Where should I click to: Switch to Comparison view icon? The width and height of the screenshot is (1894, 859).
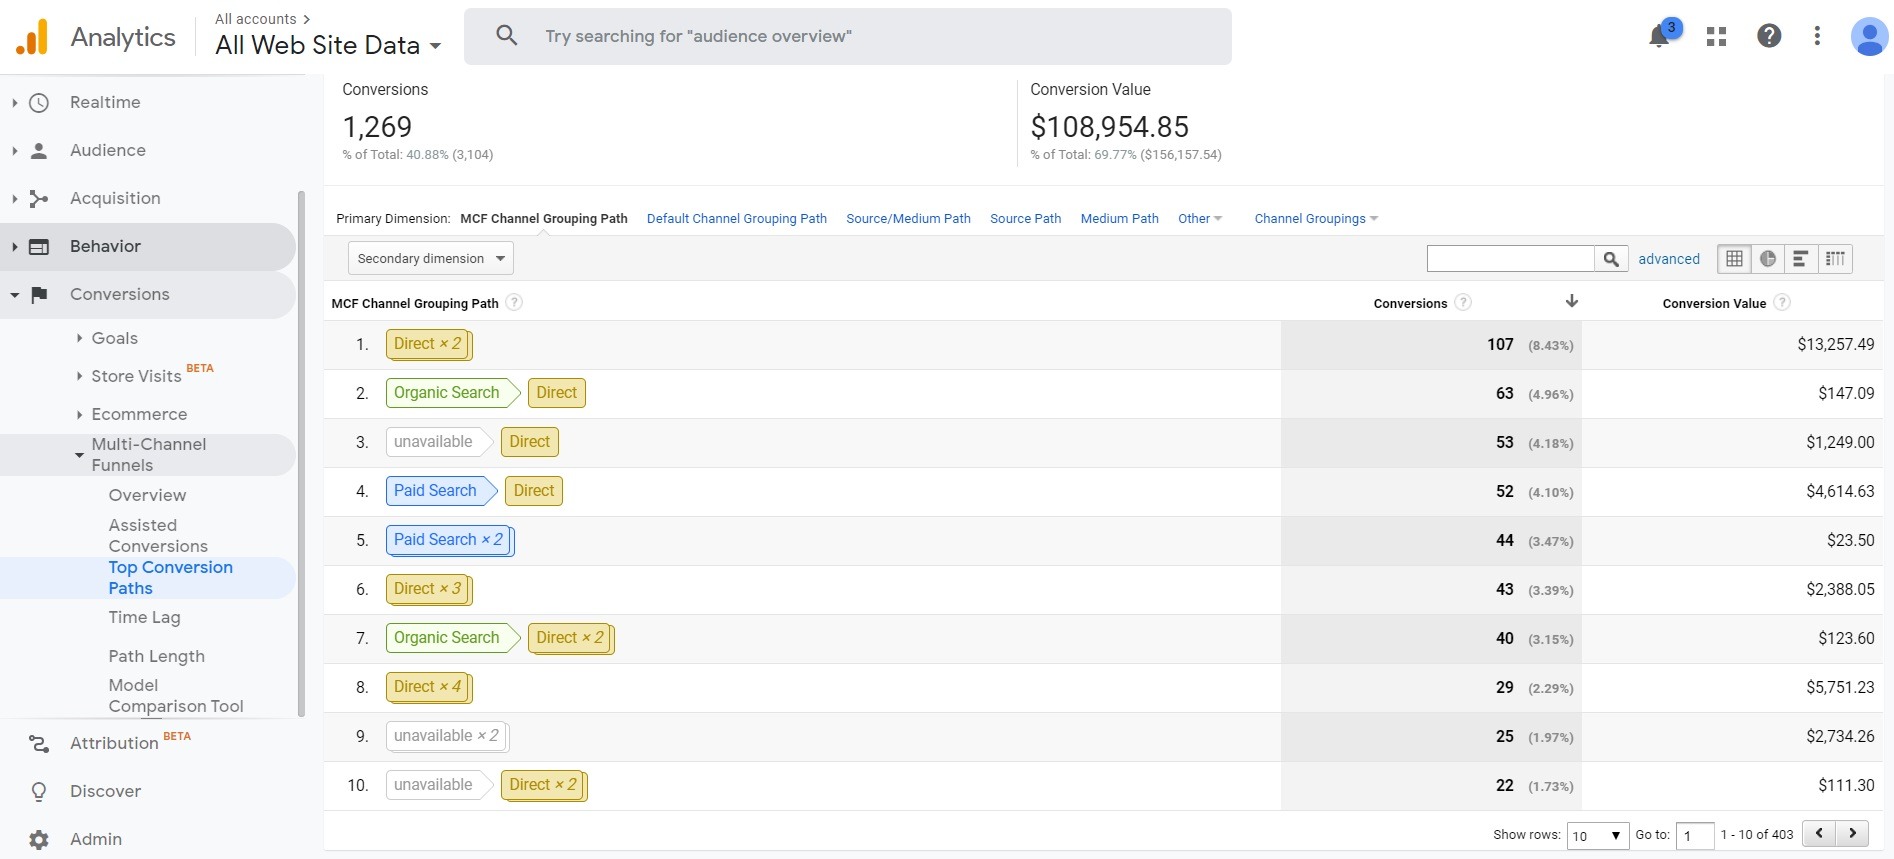(1835, 259)
